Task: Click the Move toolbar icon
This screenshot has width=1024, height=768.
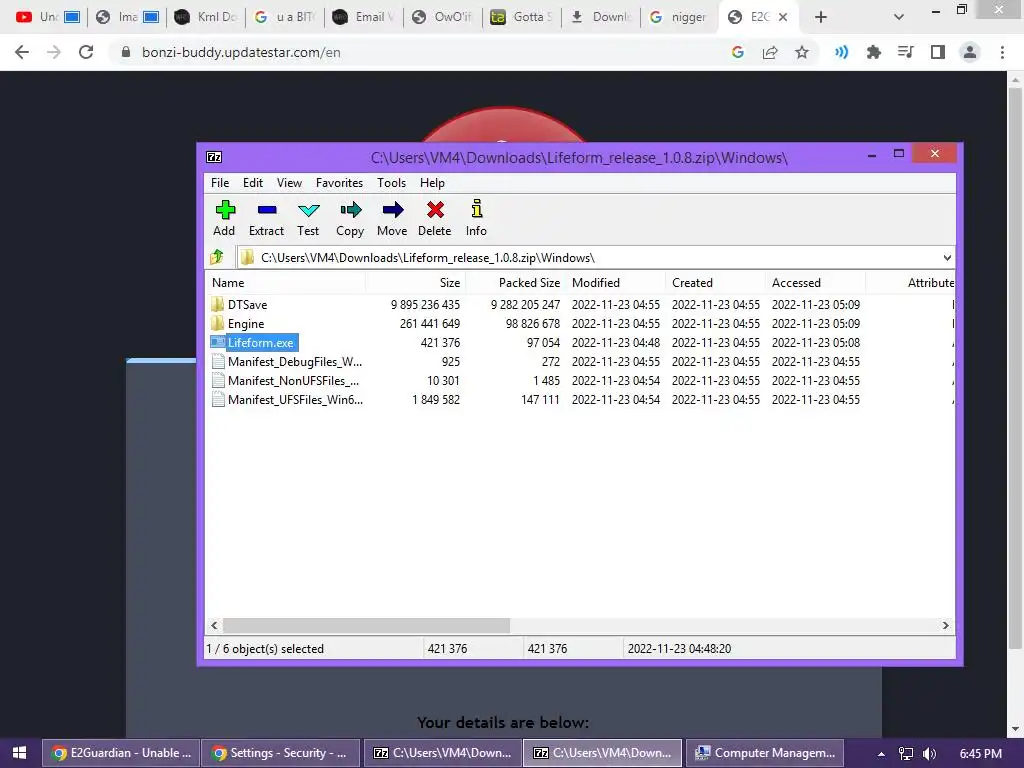Action: 392,210
